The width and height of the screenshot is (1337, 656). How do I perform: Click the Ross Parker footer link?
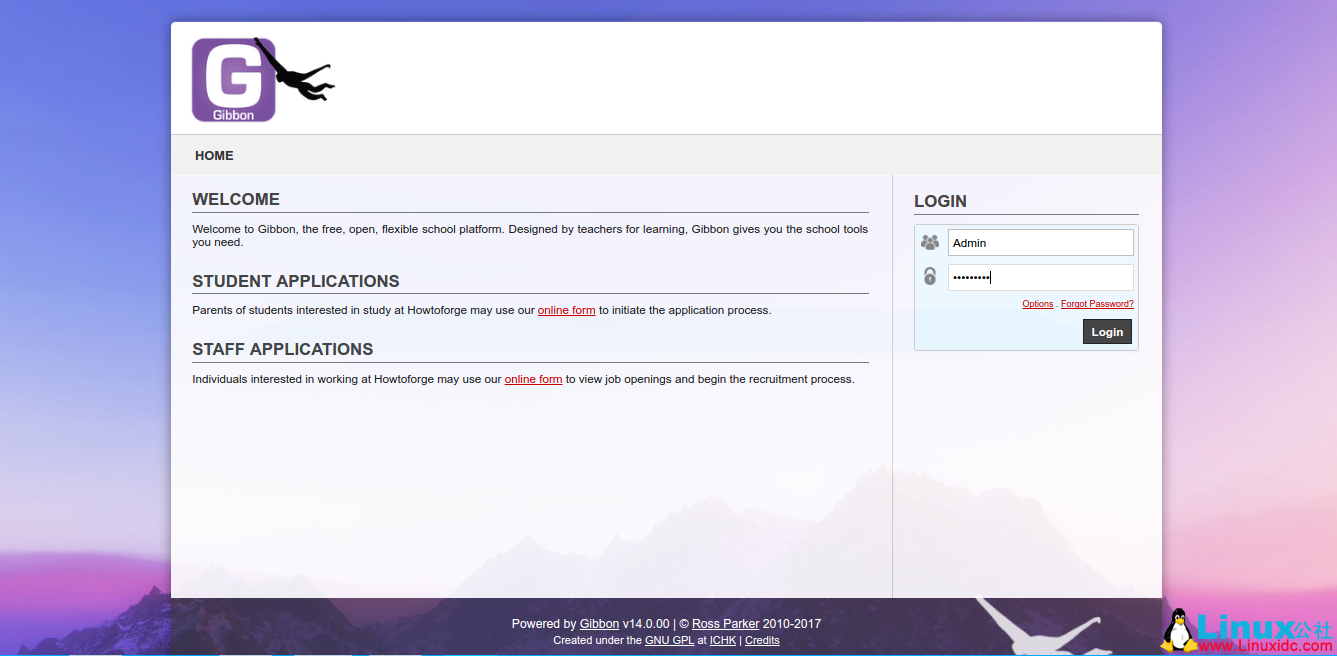point(725,623)
